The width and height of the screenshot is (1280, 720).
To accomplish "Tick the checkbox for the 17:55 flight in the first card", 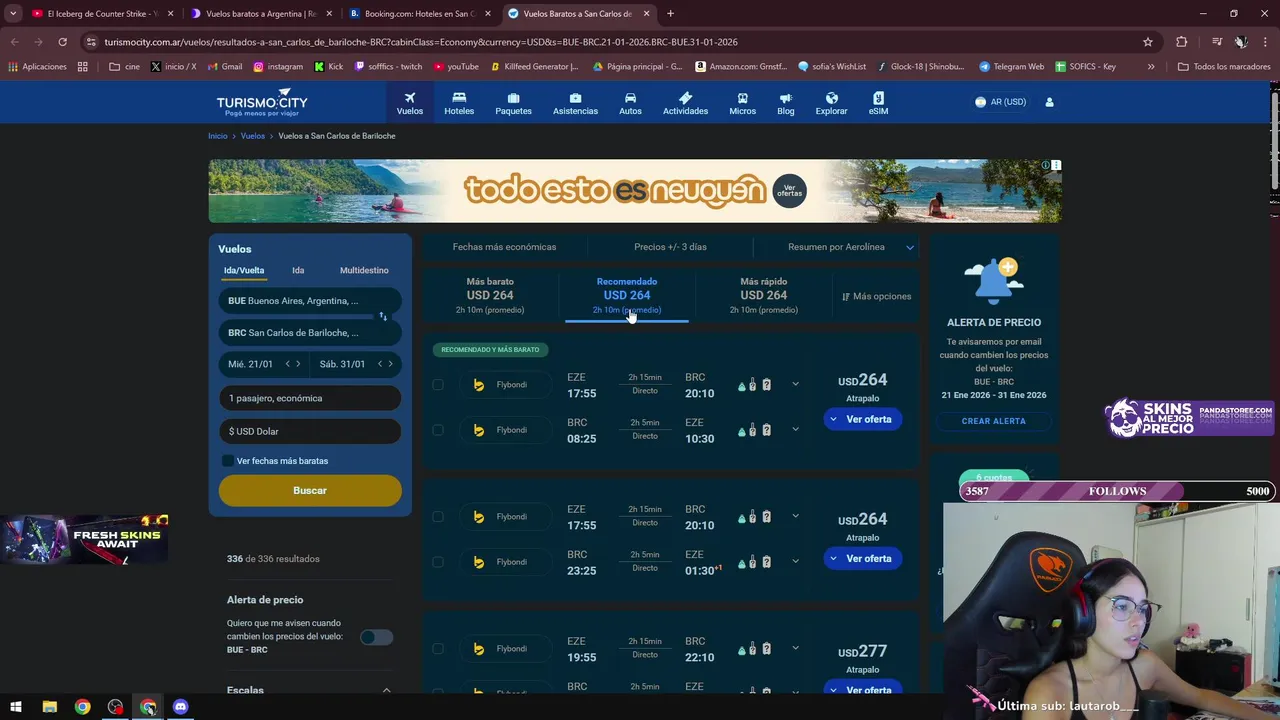I will point(438,385).
